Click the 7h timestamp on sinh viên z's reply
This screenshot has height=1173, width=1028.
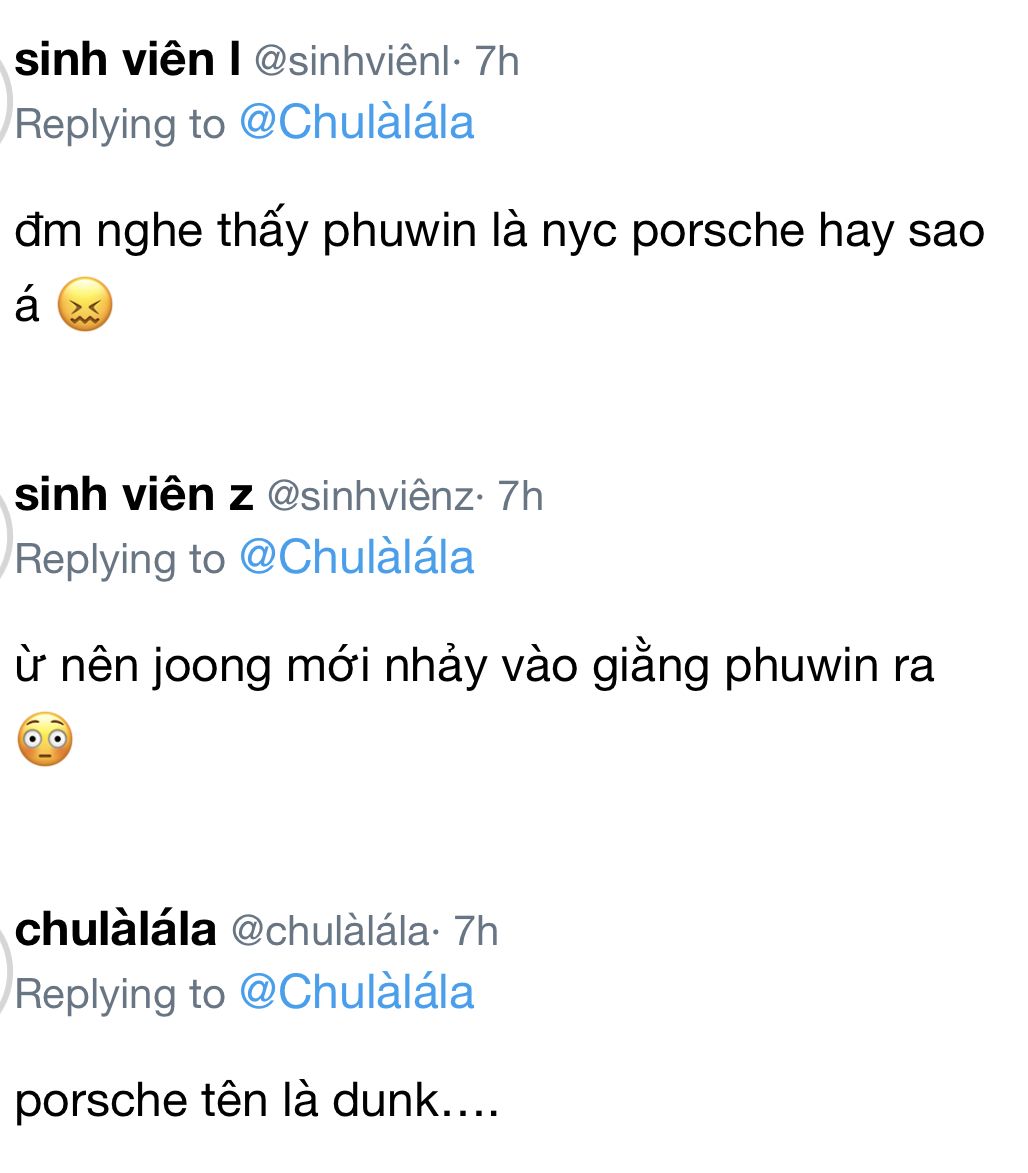pos(520,497)
